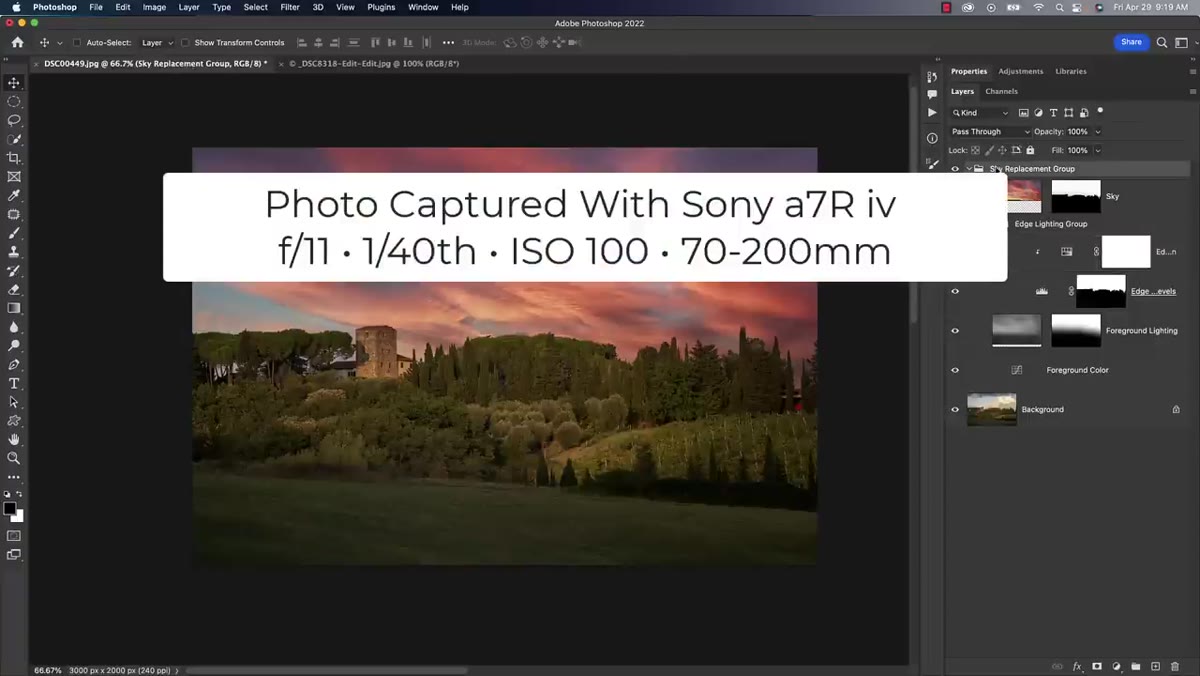The image size is (1200, 676).
Task: Select the Lasso tool
Action: point(14,120)
